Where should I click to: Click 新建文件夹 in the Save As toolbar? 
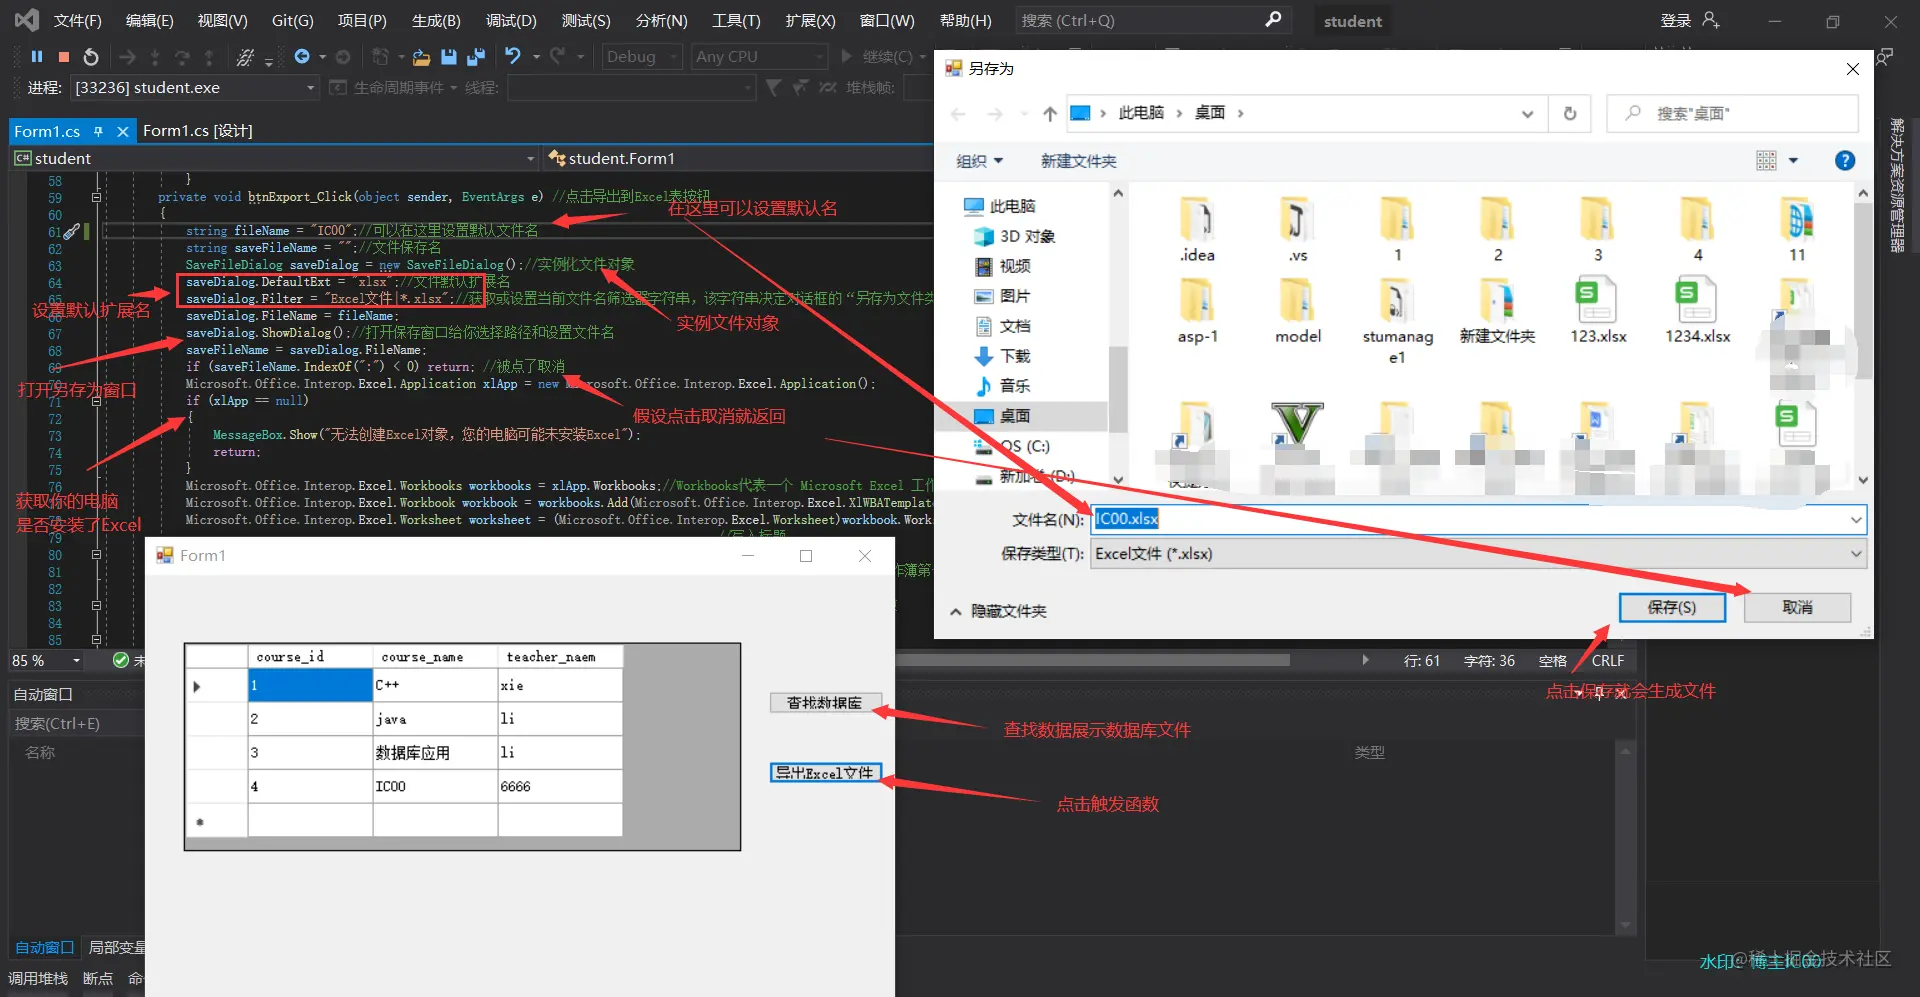(x=1078, y=161)
